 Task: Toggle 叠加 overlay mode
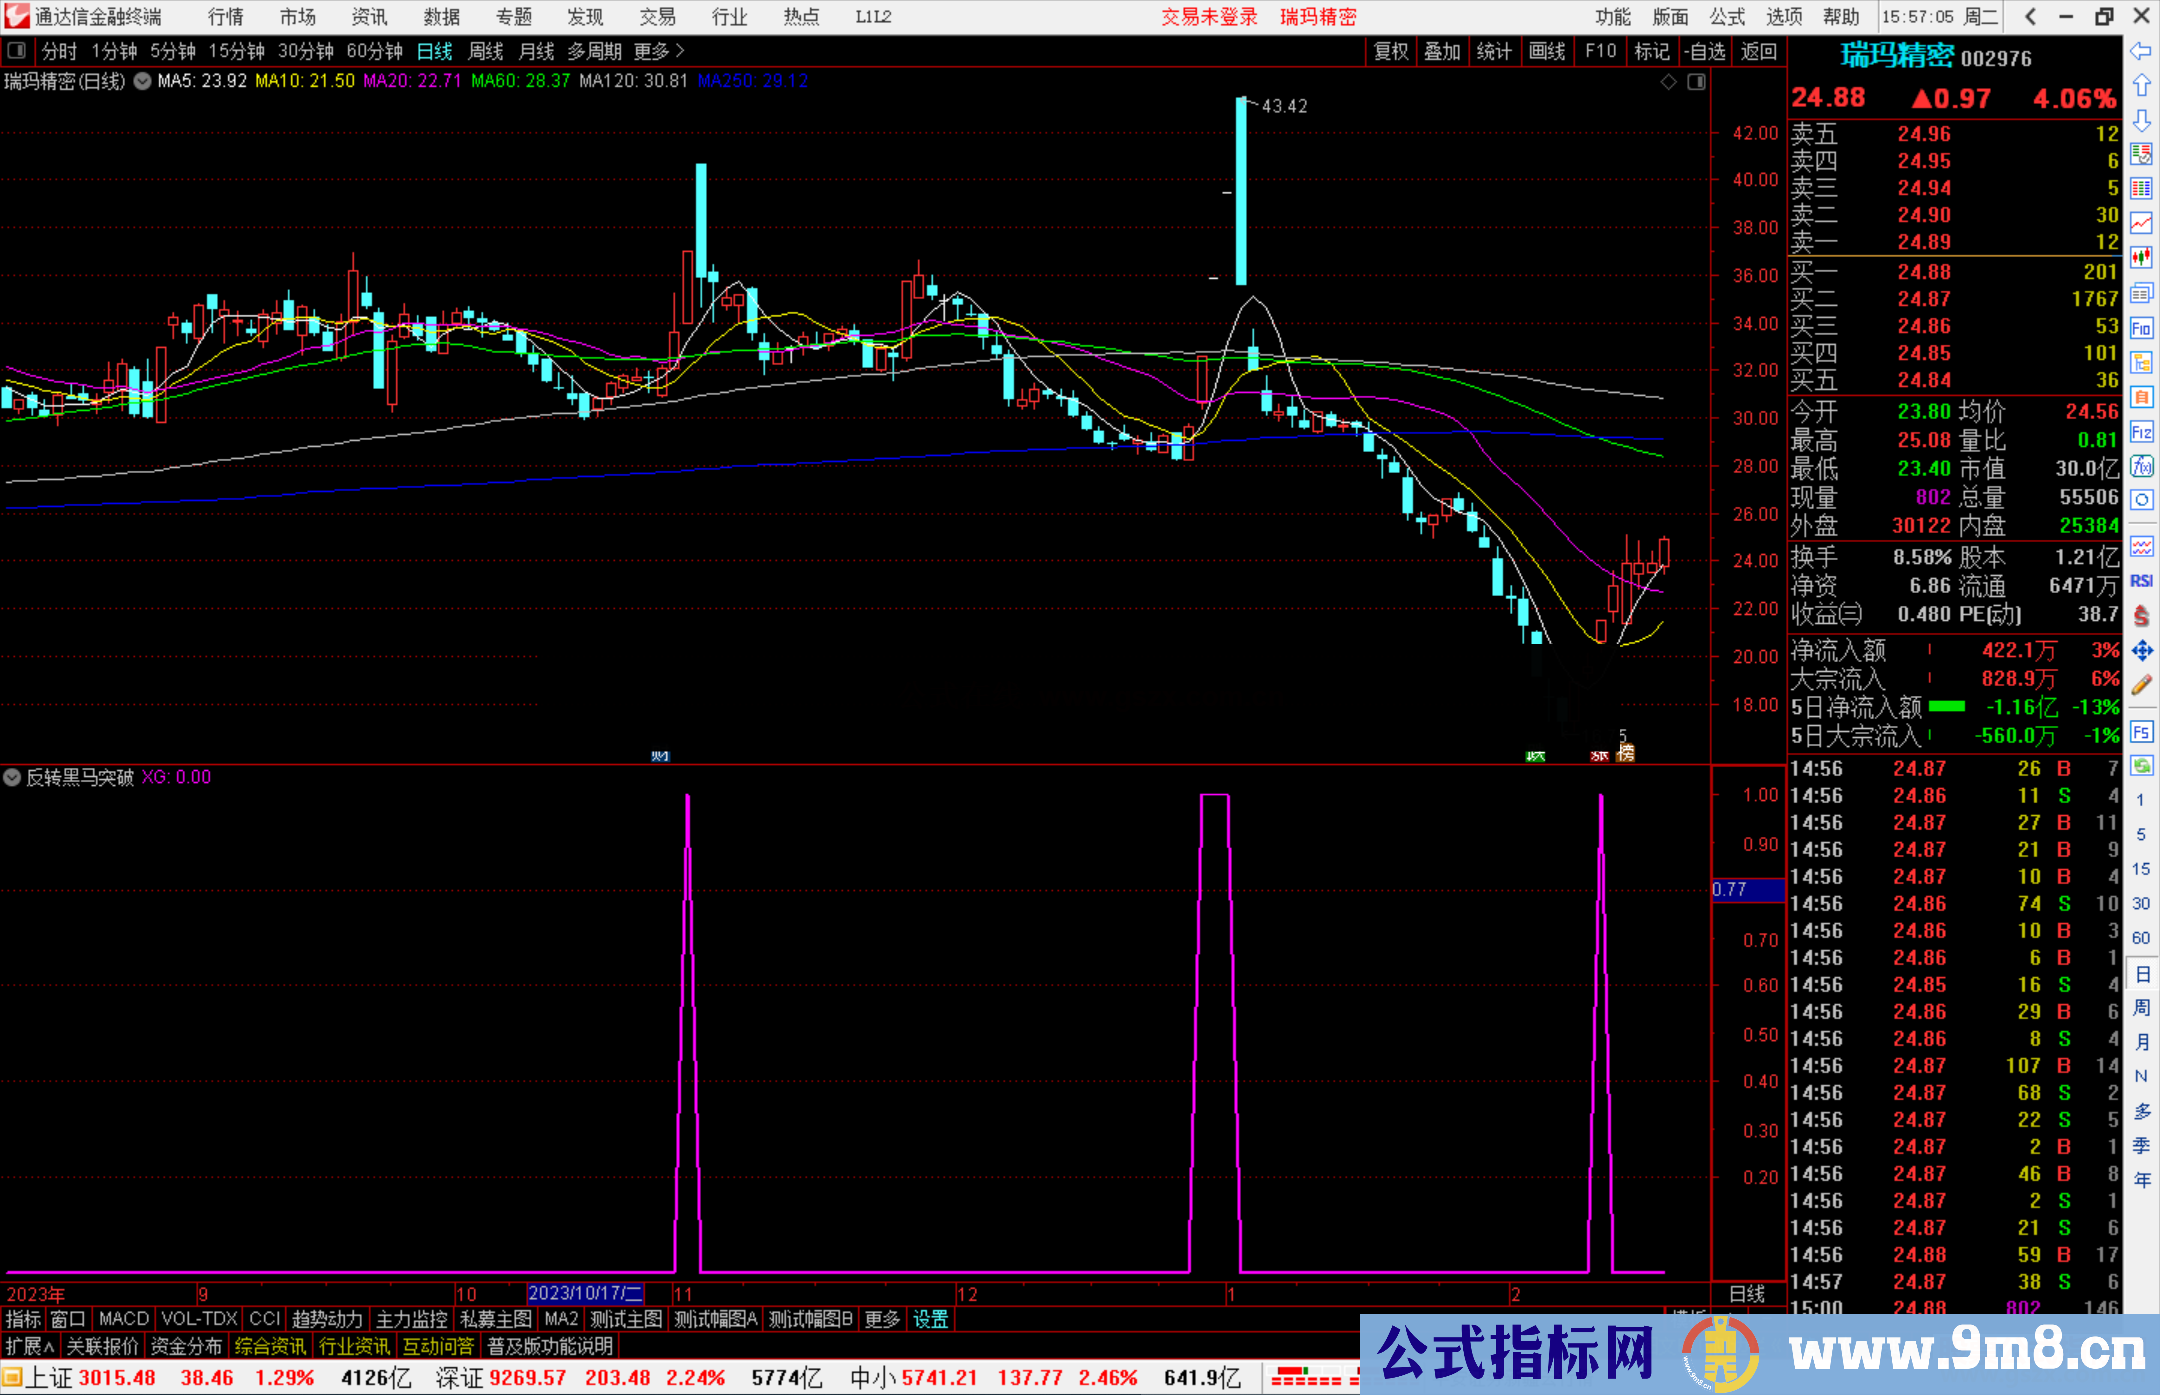(1442, 51)
